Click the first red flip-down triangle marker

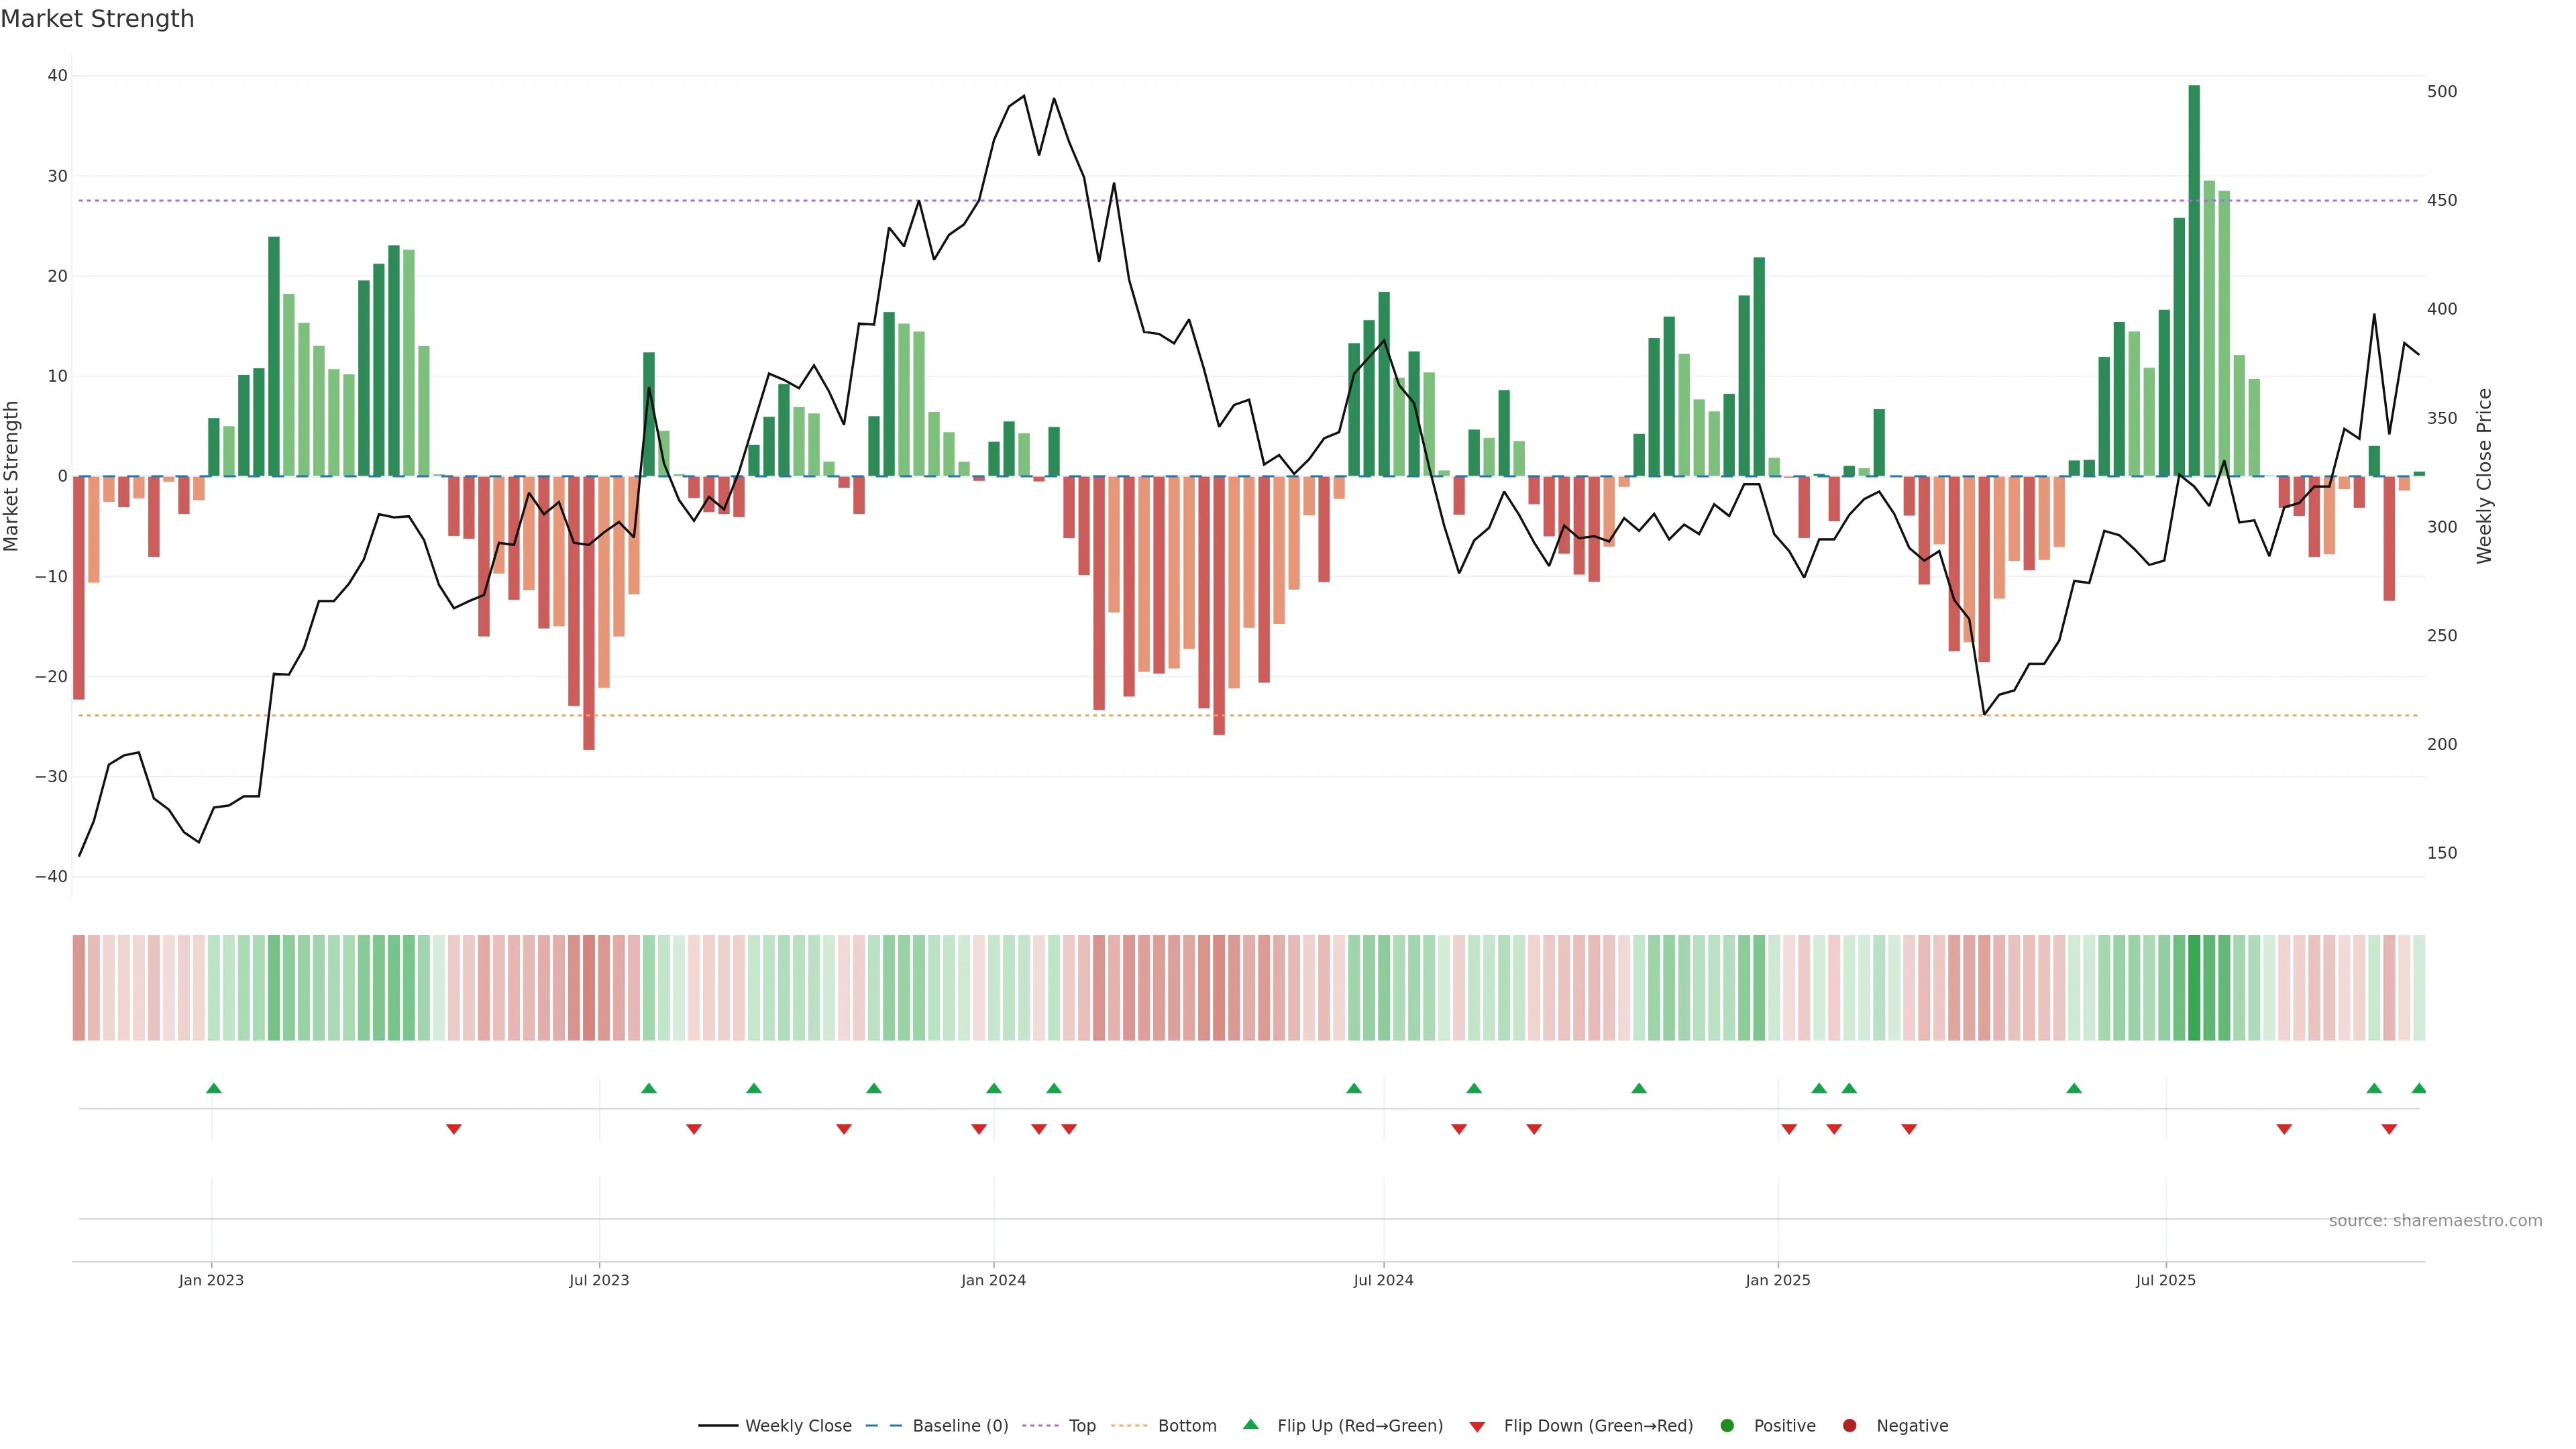453,1129
